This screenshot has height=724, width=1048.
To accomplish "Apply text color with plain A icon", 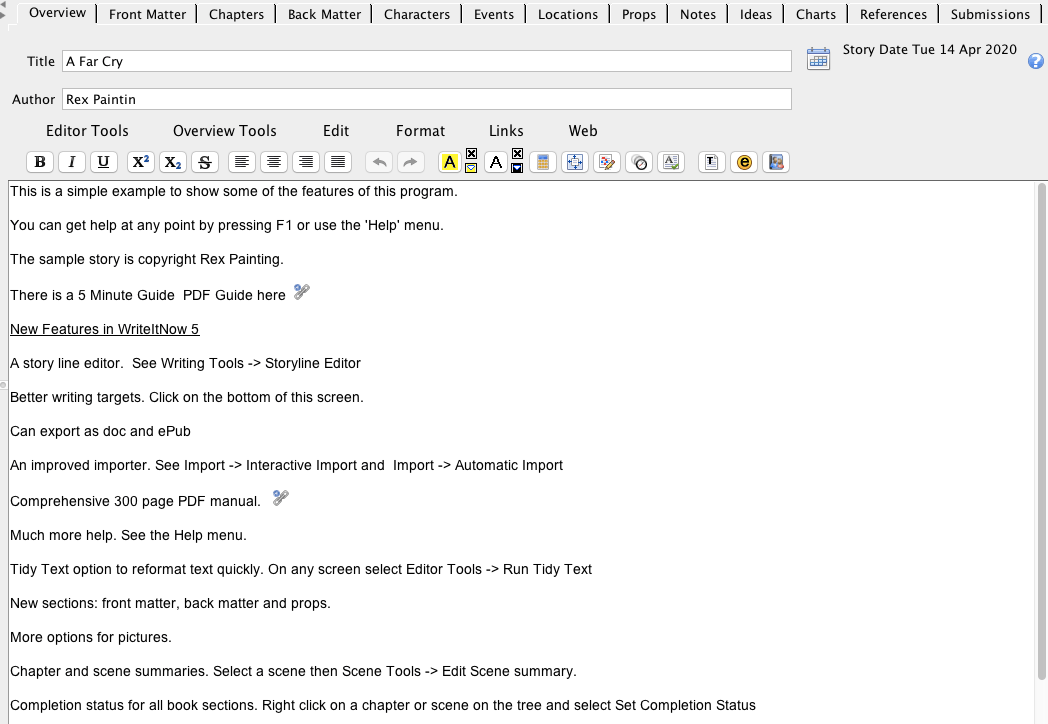I will pos(495,162).
